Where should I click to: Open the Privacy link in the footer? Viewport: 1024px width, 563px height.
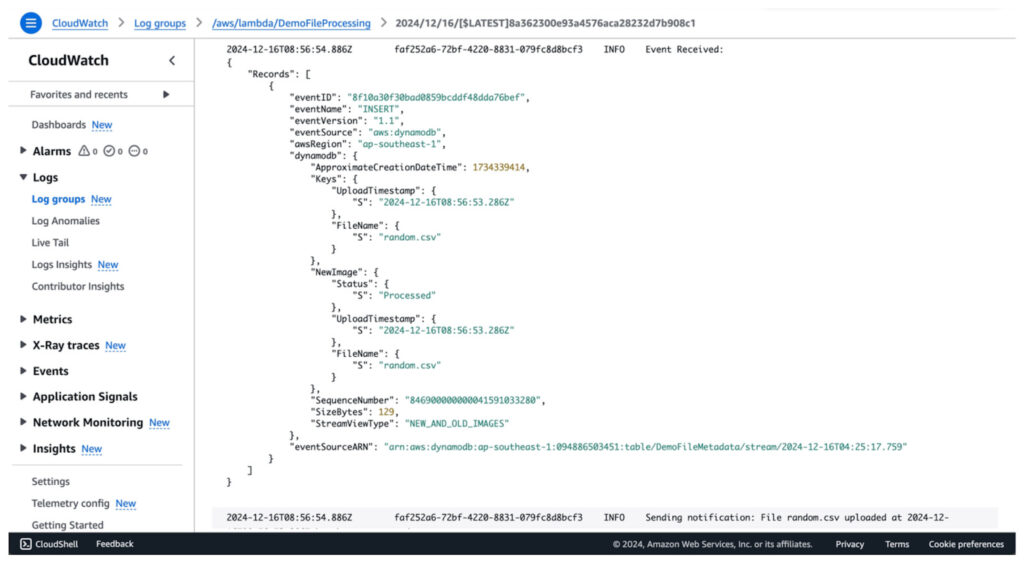point(850,544)
